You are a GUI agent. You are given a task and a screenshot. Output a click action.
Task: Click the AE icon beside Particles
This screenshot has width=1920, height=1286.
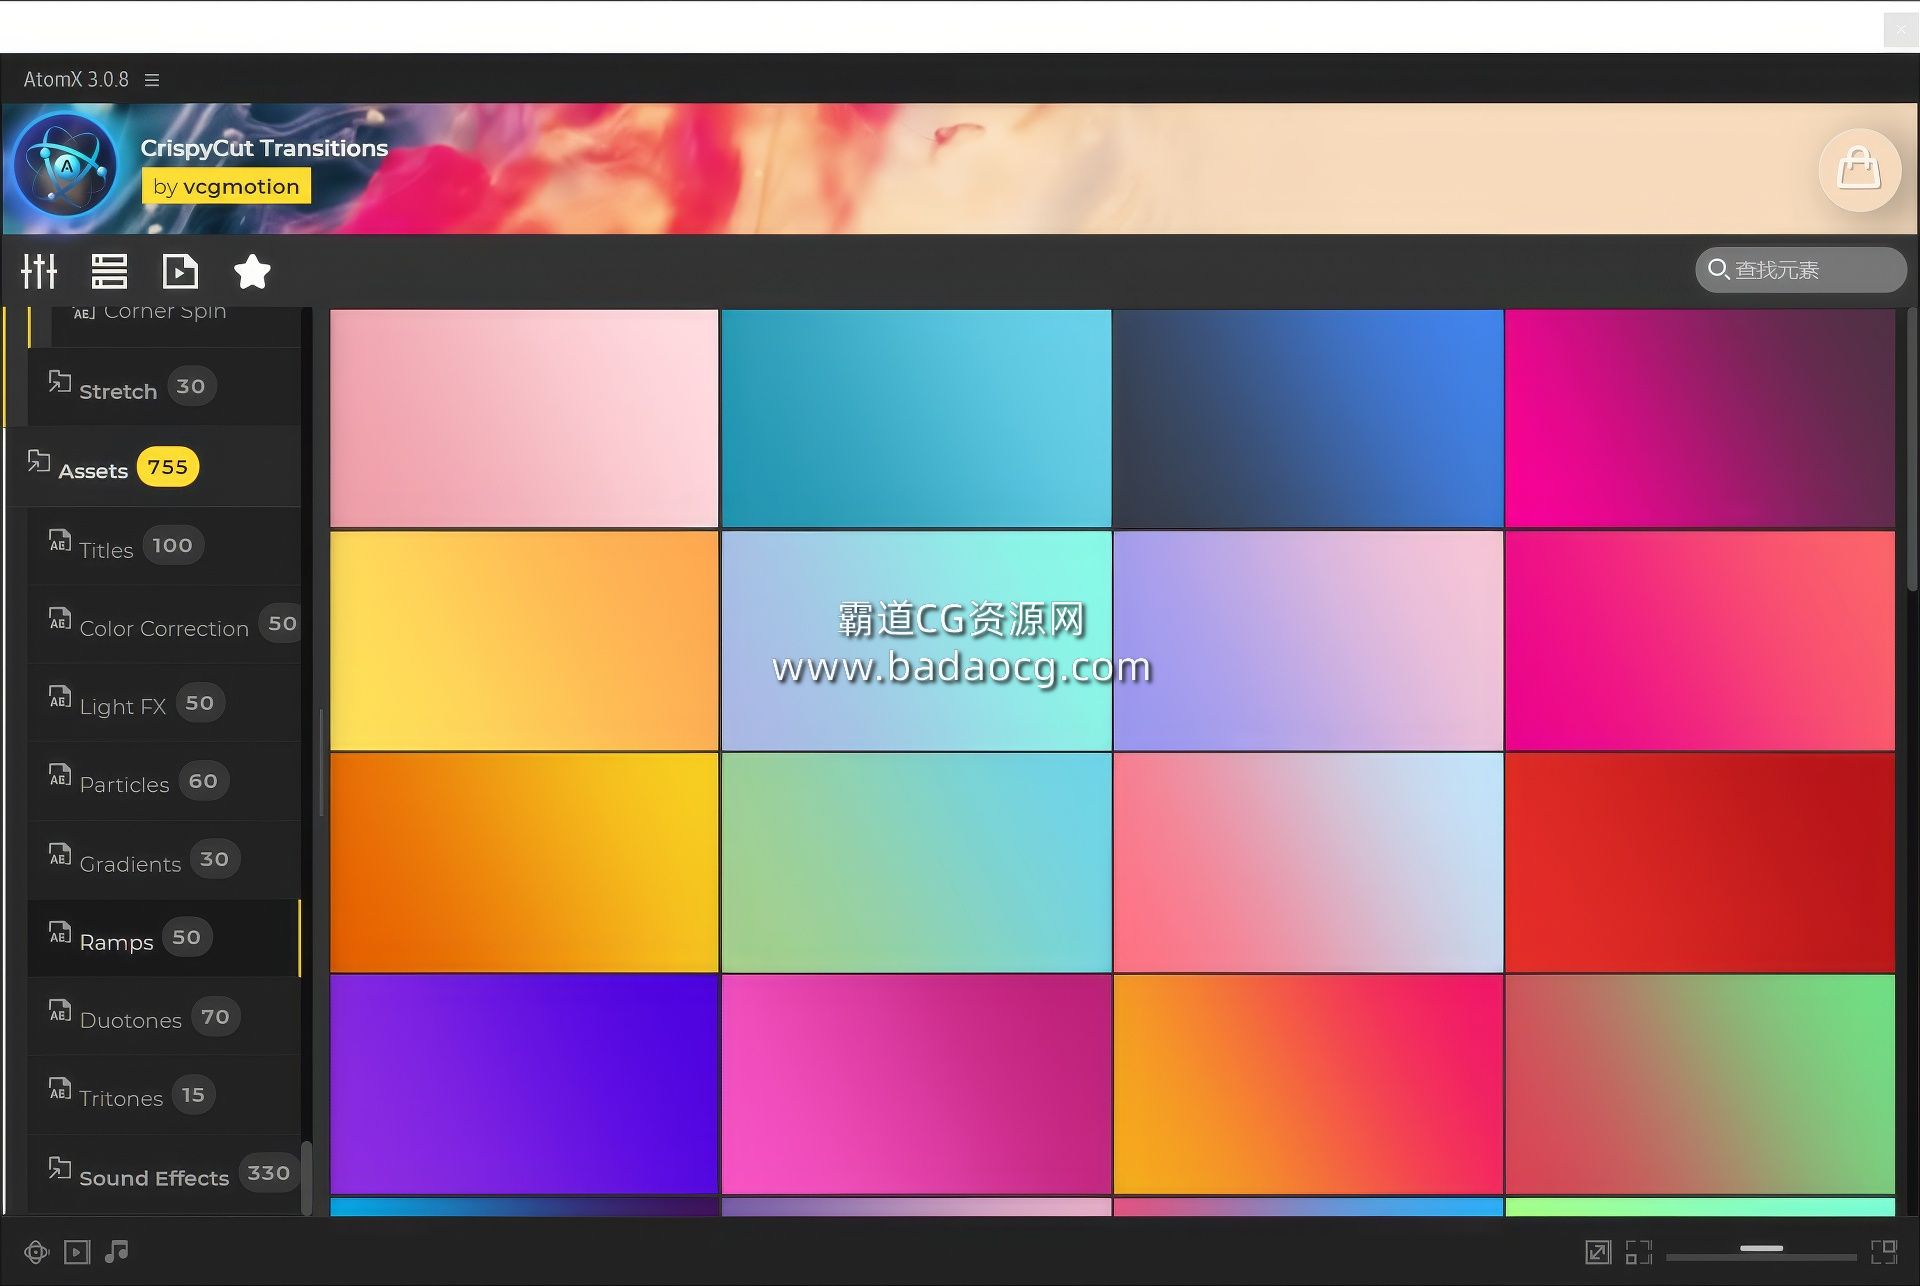tap(60, 775)
